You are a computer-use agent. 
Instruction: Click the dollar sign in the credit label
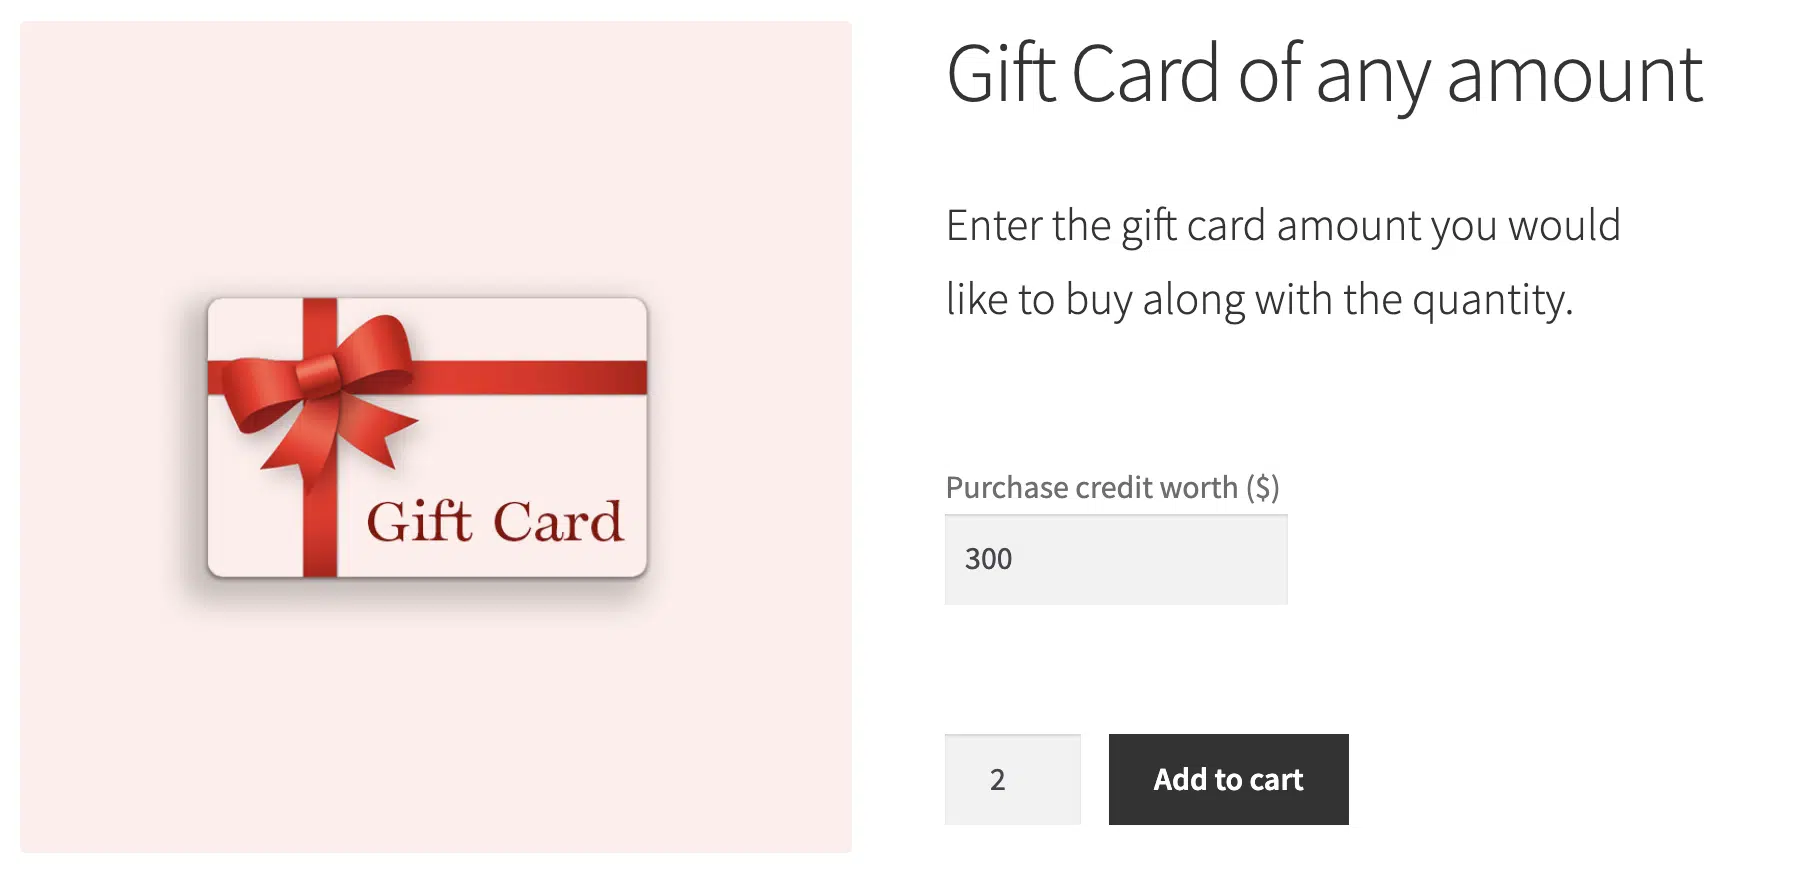pyautogui.click(x=1263, y=487)
